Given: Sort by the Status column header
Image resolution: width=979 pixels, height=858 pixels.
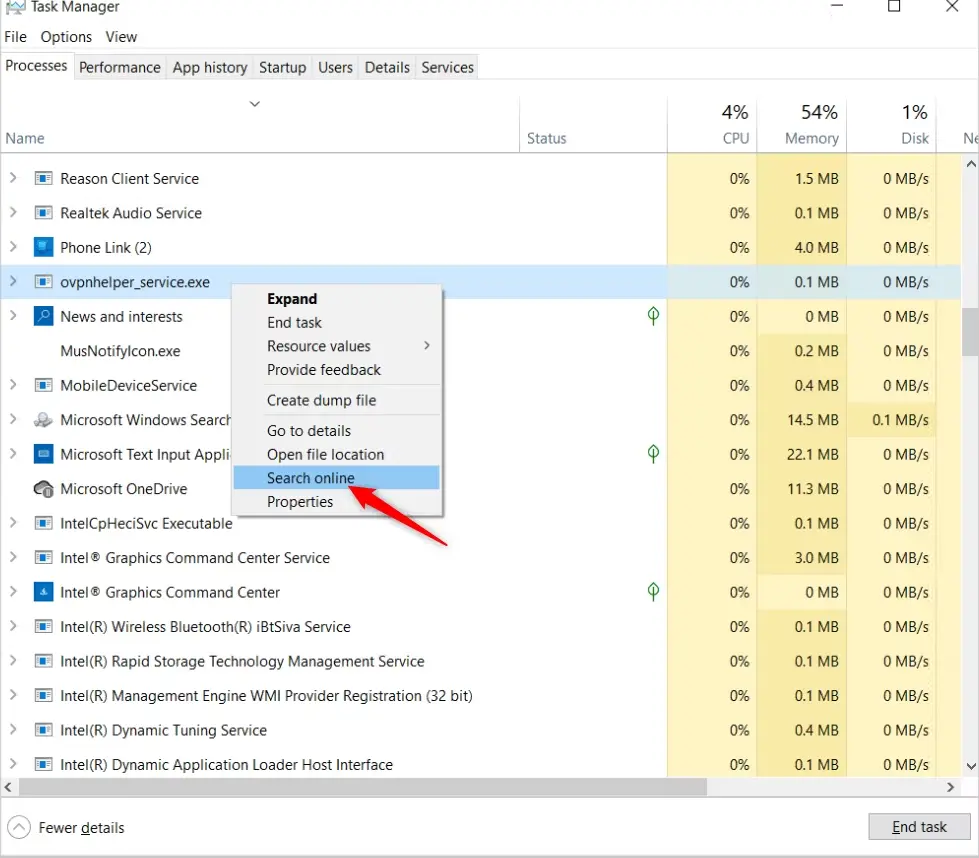Looking at the screenshot, I should (594, 125).
